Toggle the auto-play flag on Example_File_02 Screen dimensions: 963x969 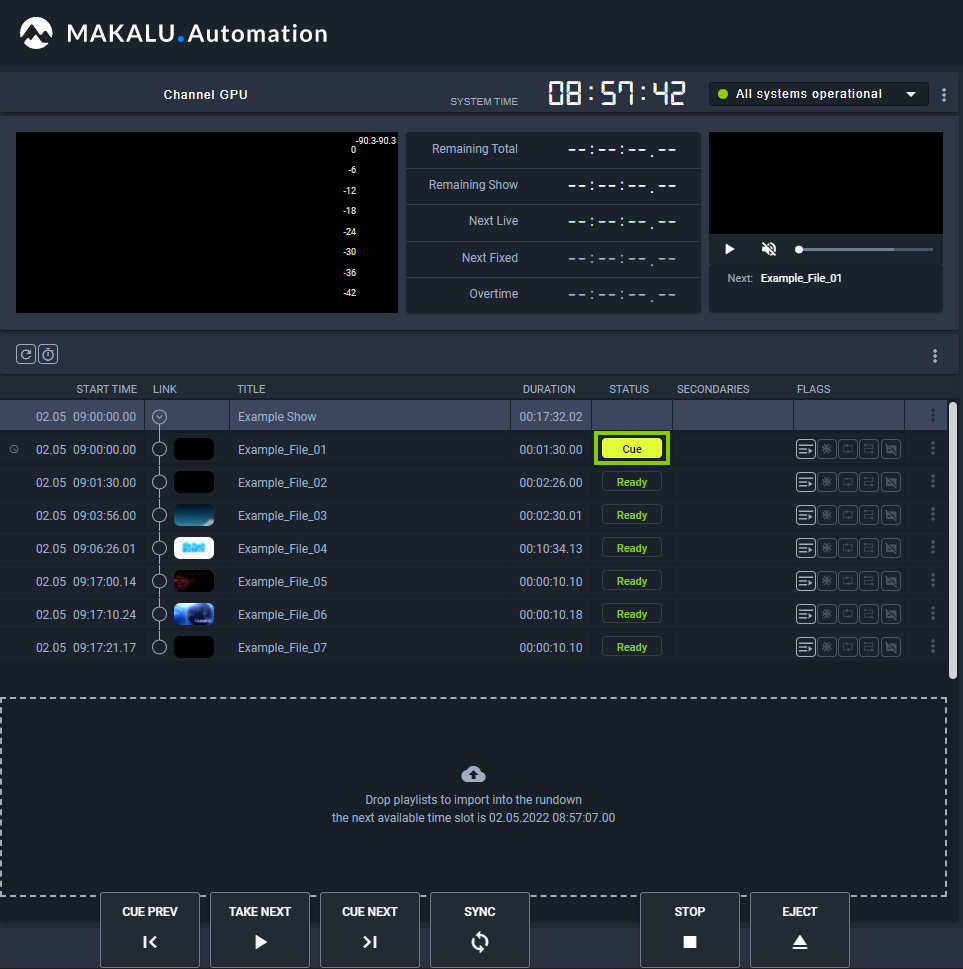click(x=805, y=482)
